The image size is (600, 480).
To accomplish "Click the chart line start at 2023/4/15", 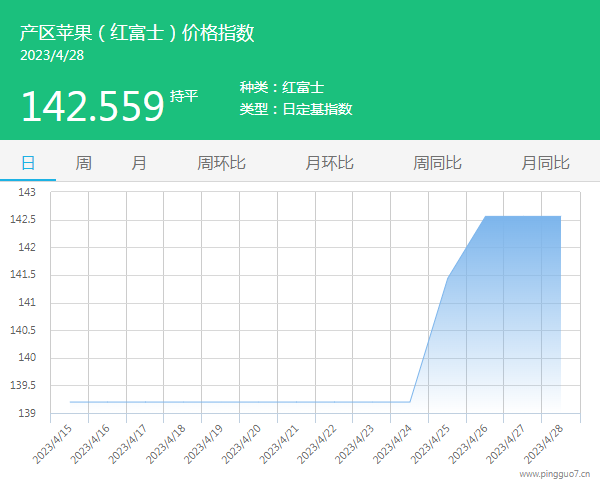I will pos(70,402).
